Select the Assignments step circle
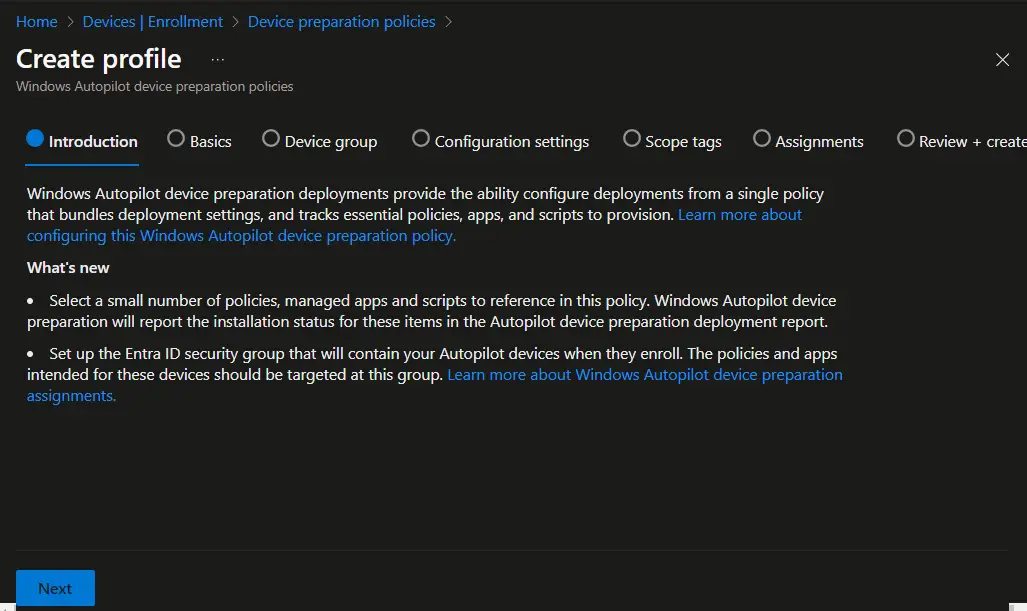 click(x=762, y=139)
